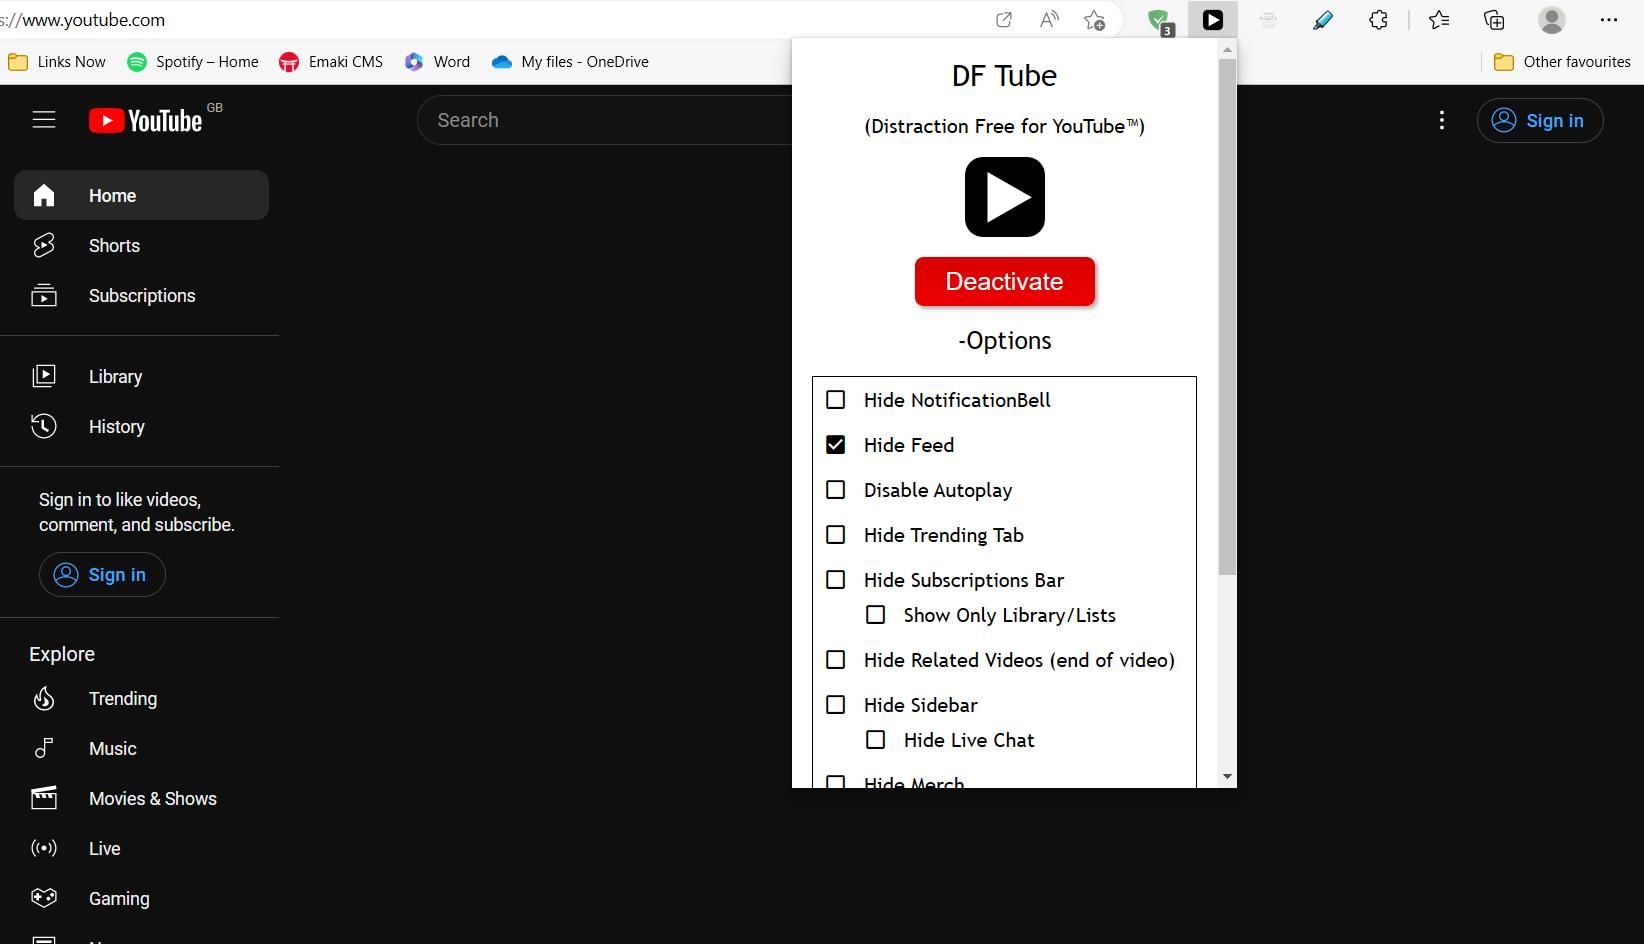Click the DF Tube extension toolbar icon
This screenshot has height=944, width=1644.
point(1213,20)
